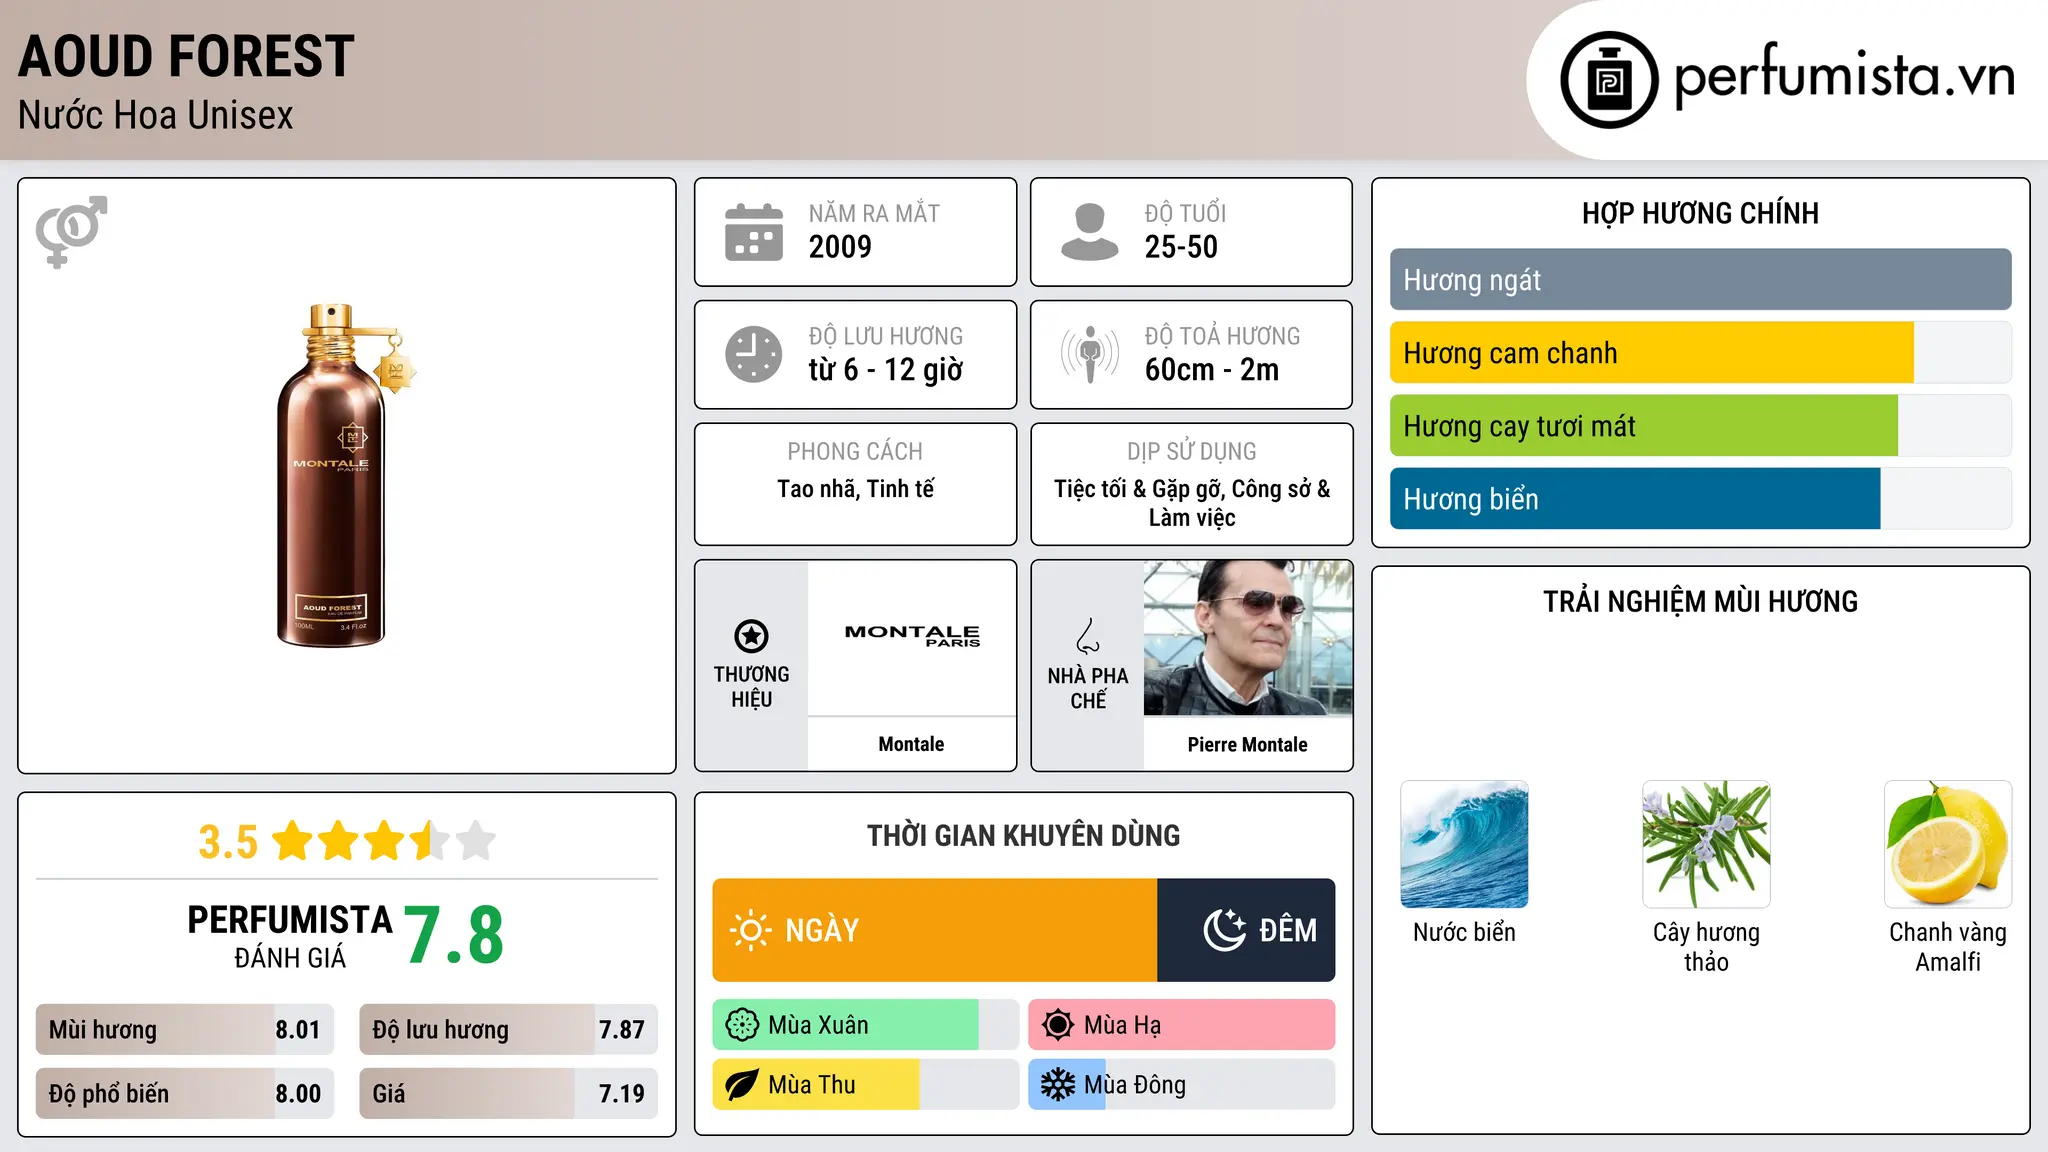Click the Mùa Hạ season label
Viewport: 2048px width, 1152px height.
(x=1123, y=1025)
